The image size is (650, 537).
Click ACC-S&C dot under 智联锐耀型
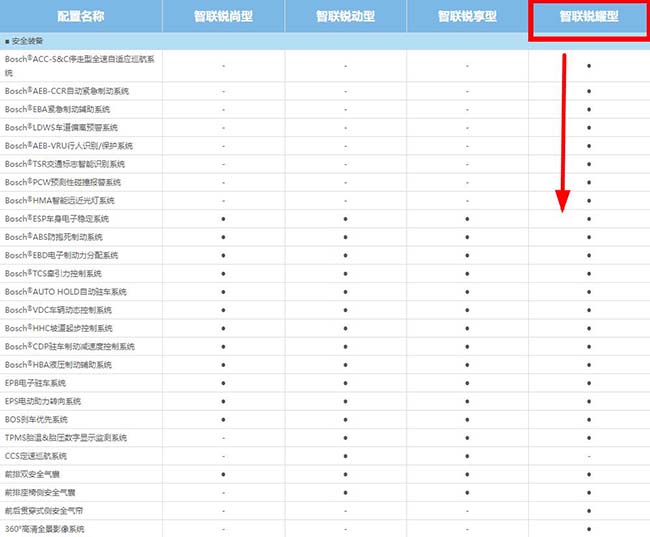[x=589, y=66]
